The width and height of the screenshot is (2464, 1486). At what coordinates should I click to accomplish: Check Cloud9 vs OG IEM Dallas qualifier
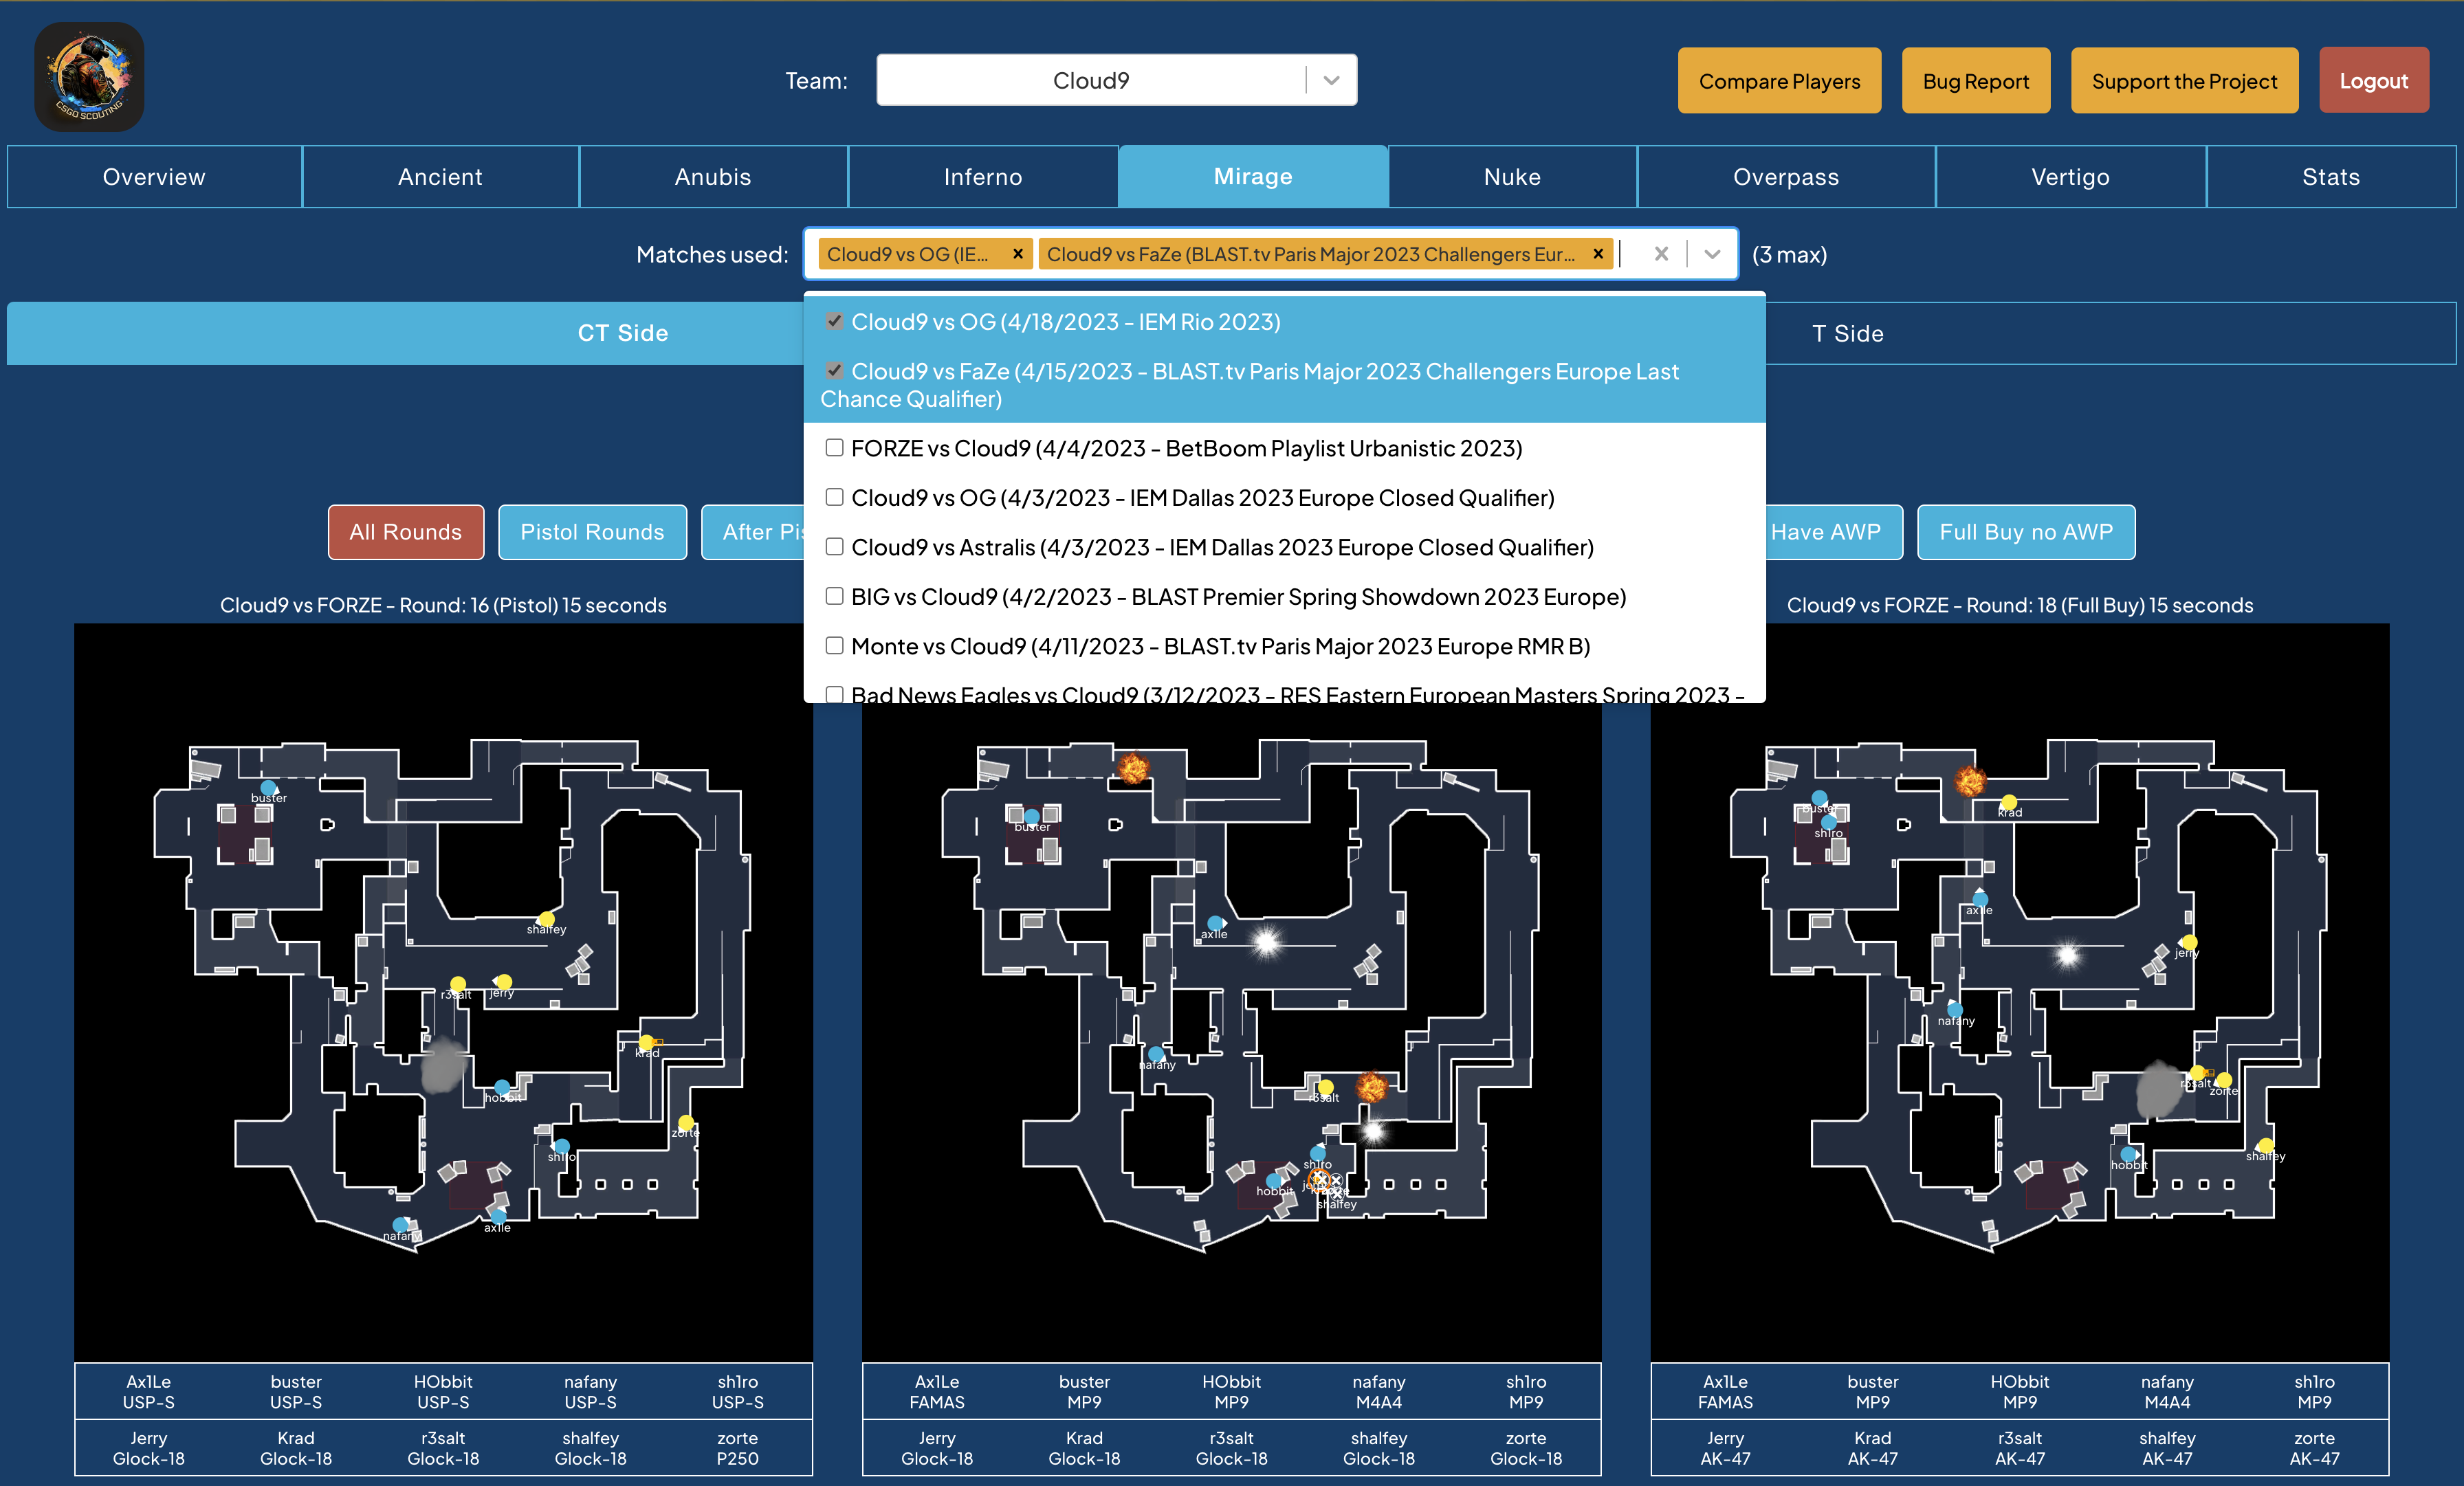point(834,497)
